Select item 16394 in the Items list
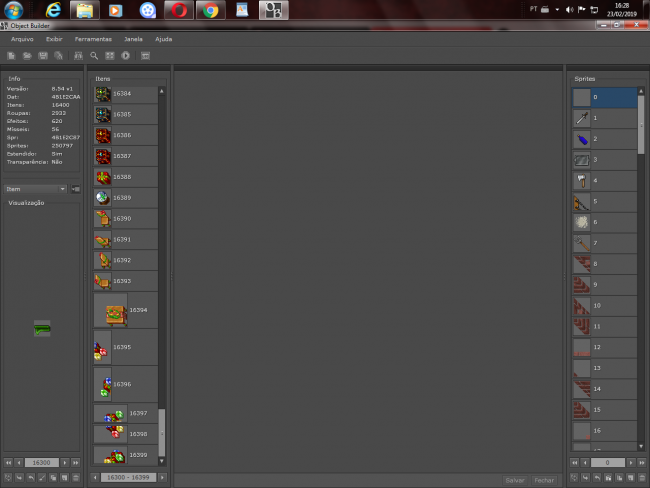Viewport: 650px width, 488px height. [x=125, y=310]
